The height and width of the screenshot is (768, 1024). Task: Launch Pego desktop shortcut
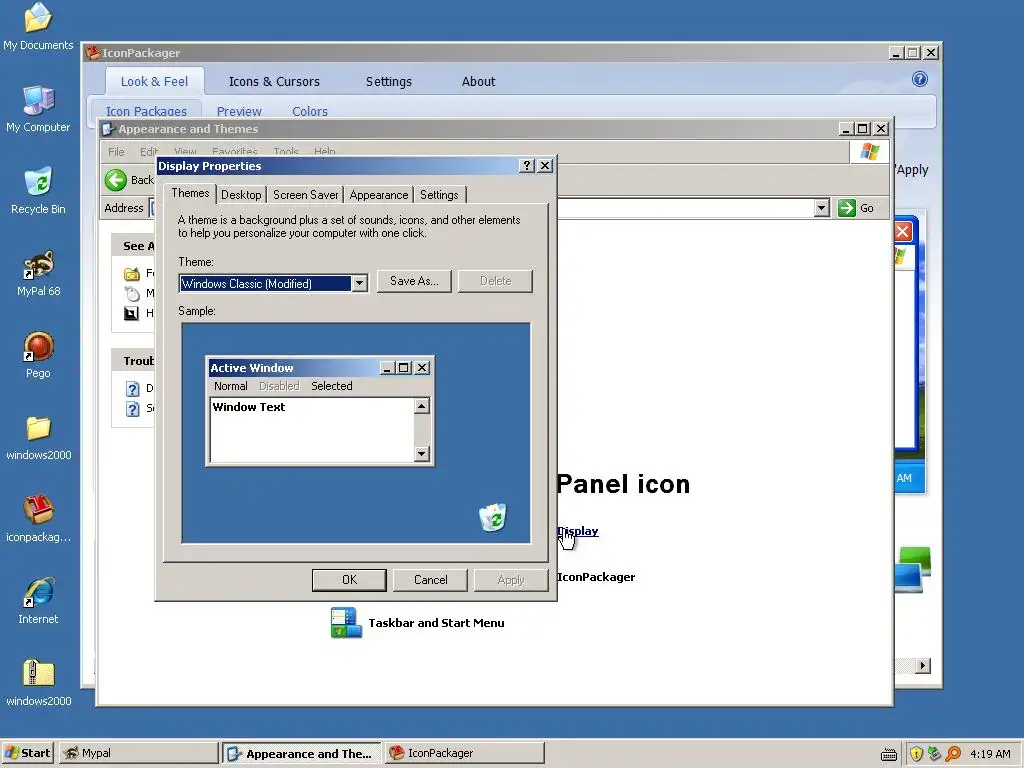(x=38, y=346)
